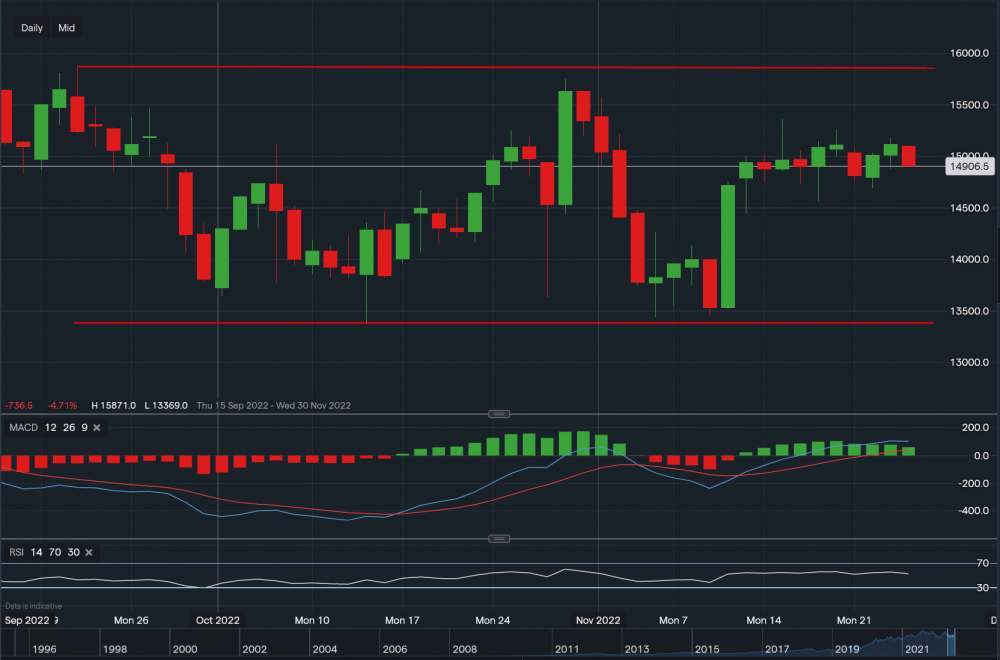Screen dimensions: 1000x660
Task: Open the Mid price type selector
Action: click(x=66, y=28)
